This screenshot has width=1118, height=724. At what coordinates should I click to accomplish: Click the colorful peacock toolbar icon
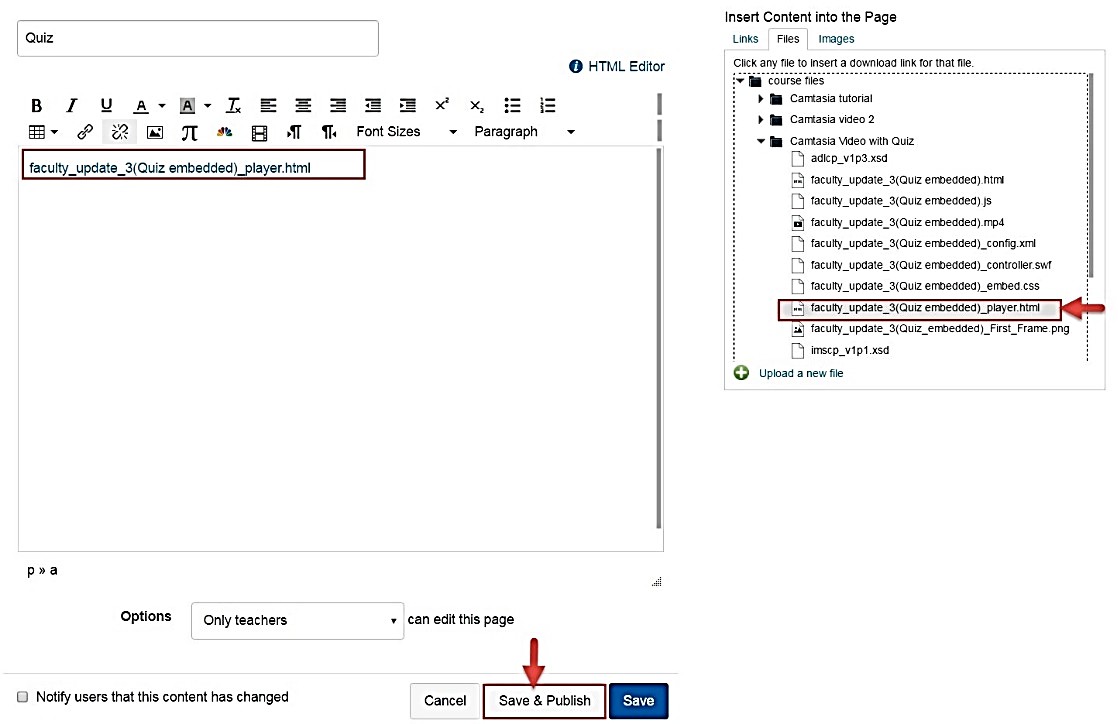coord(225,132)
